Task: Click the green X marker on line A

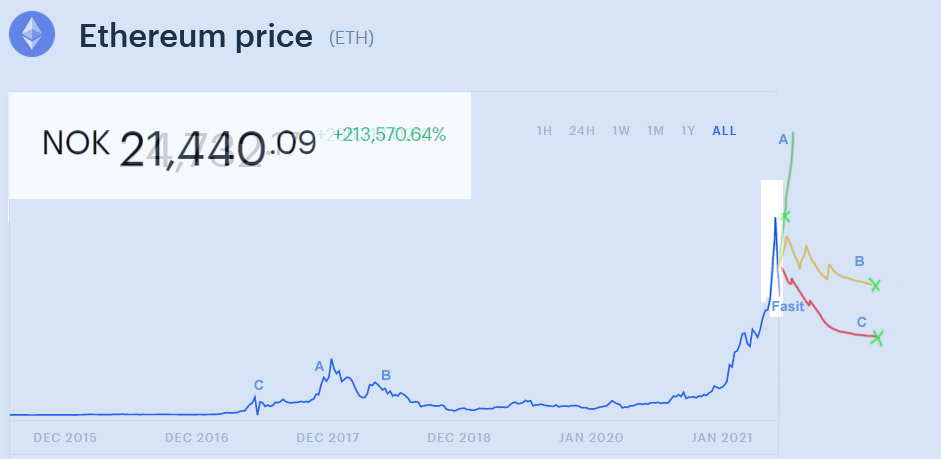Action: 785,216
